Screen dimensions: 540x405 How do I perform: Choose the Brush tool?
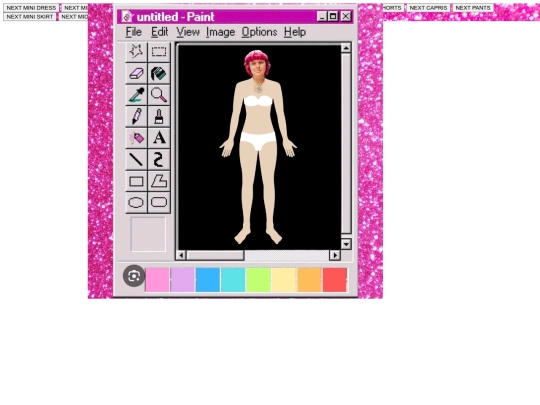coord(159,116)
